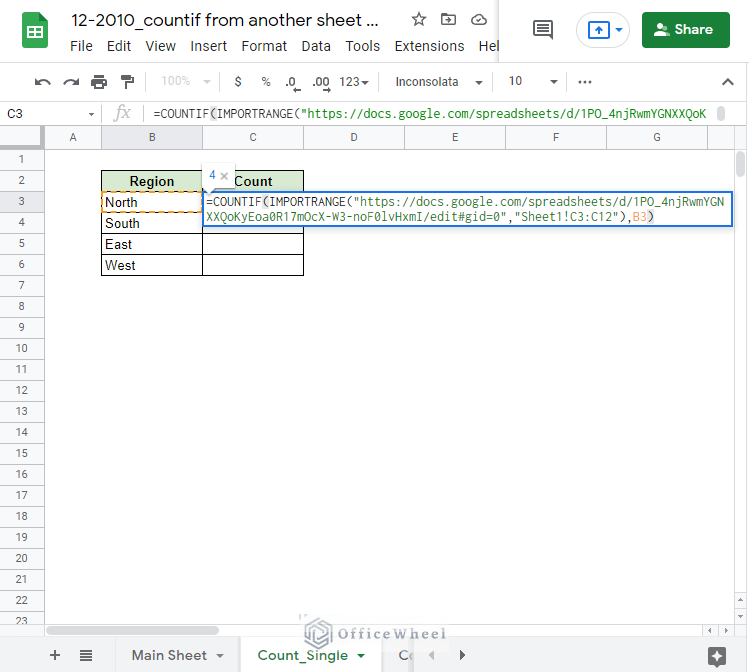Select the Region header cell

(152, 181)
